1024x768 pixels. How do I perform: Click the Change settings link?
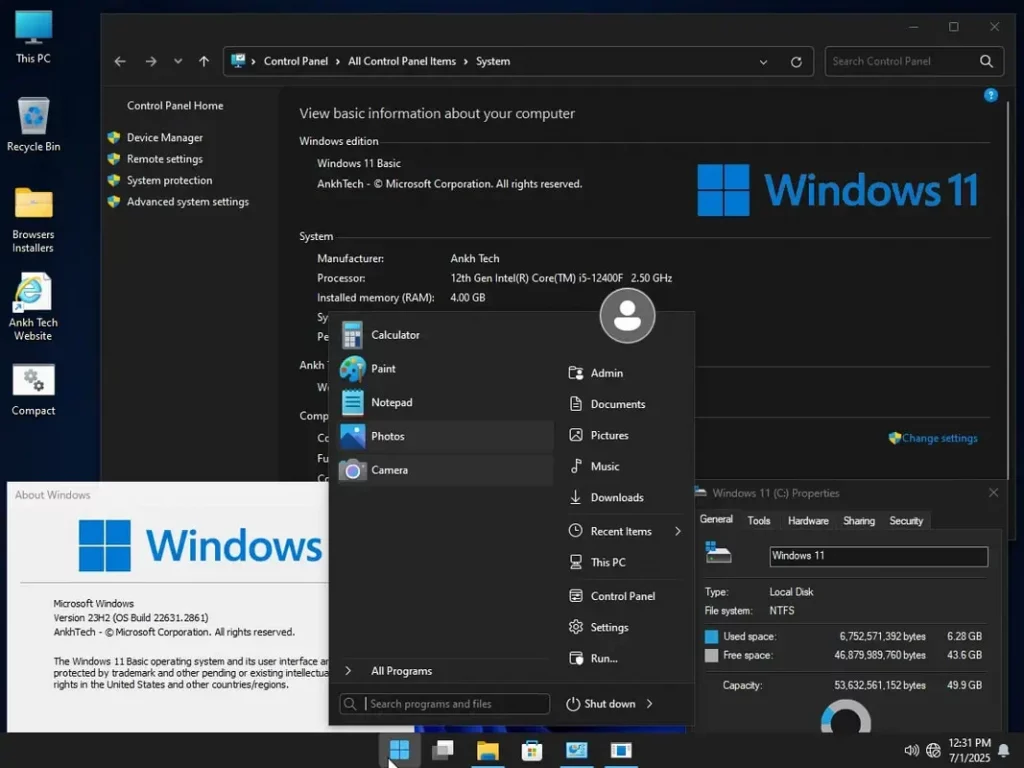(939, 438)
